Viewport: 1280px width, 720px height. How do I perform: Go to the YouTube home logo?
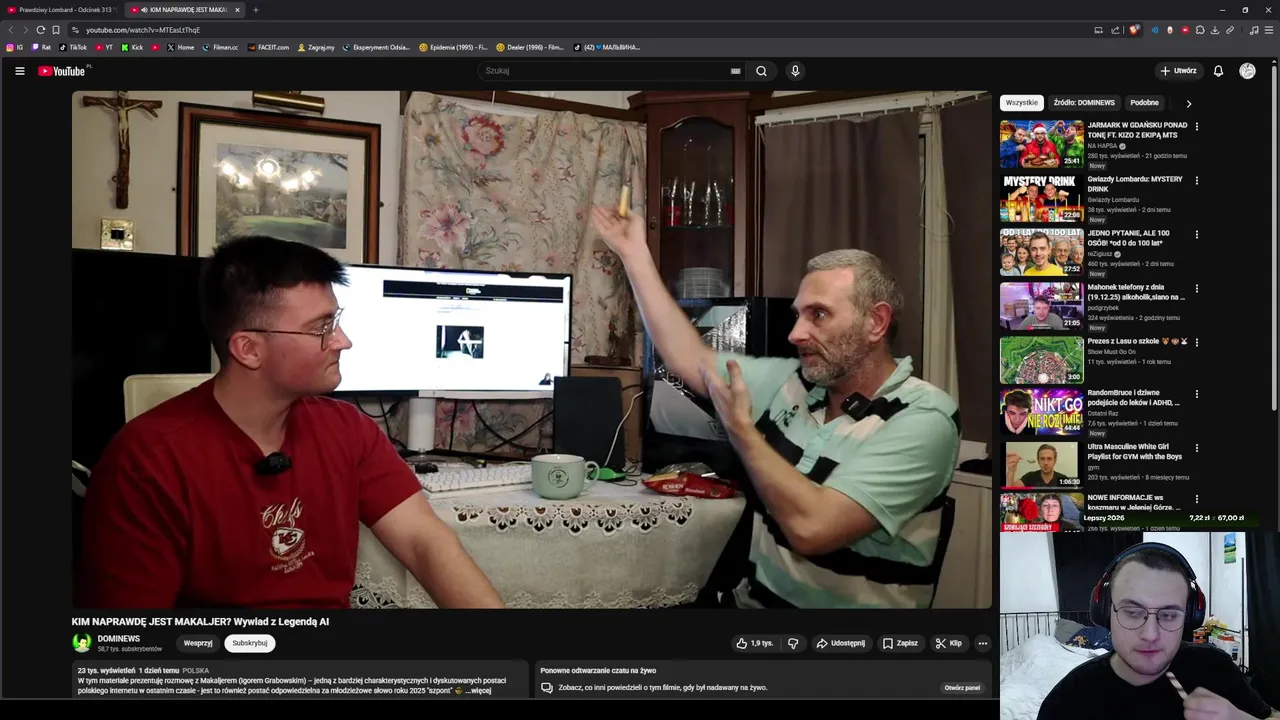pyautogui.click(x=62, y=71)
